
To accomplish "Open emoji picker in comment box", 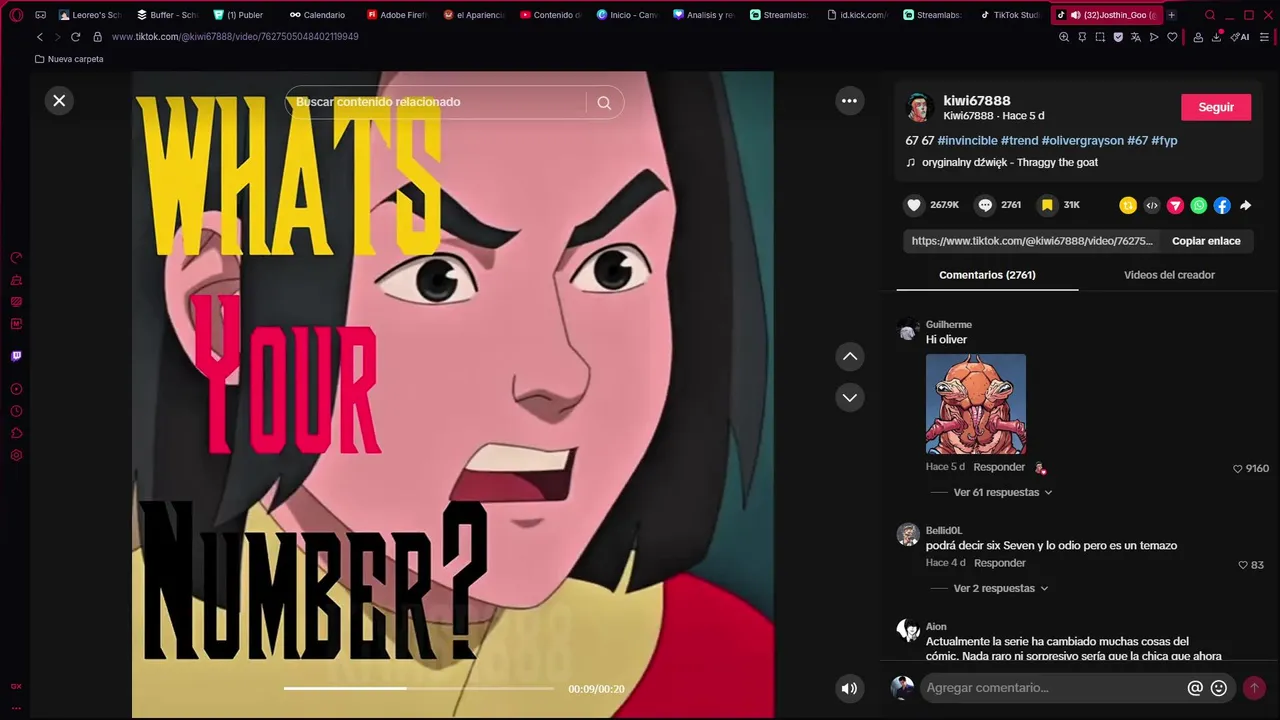I will click(x=1219, y=688).
